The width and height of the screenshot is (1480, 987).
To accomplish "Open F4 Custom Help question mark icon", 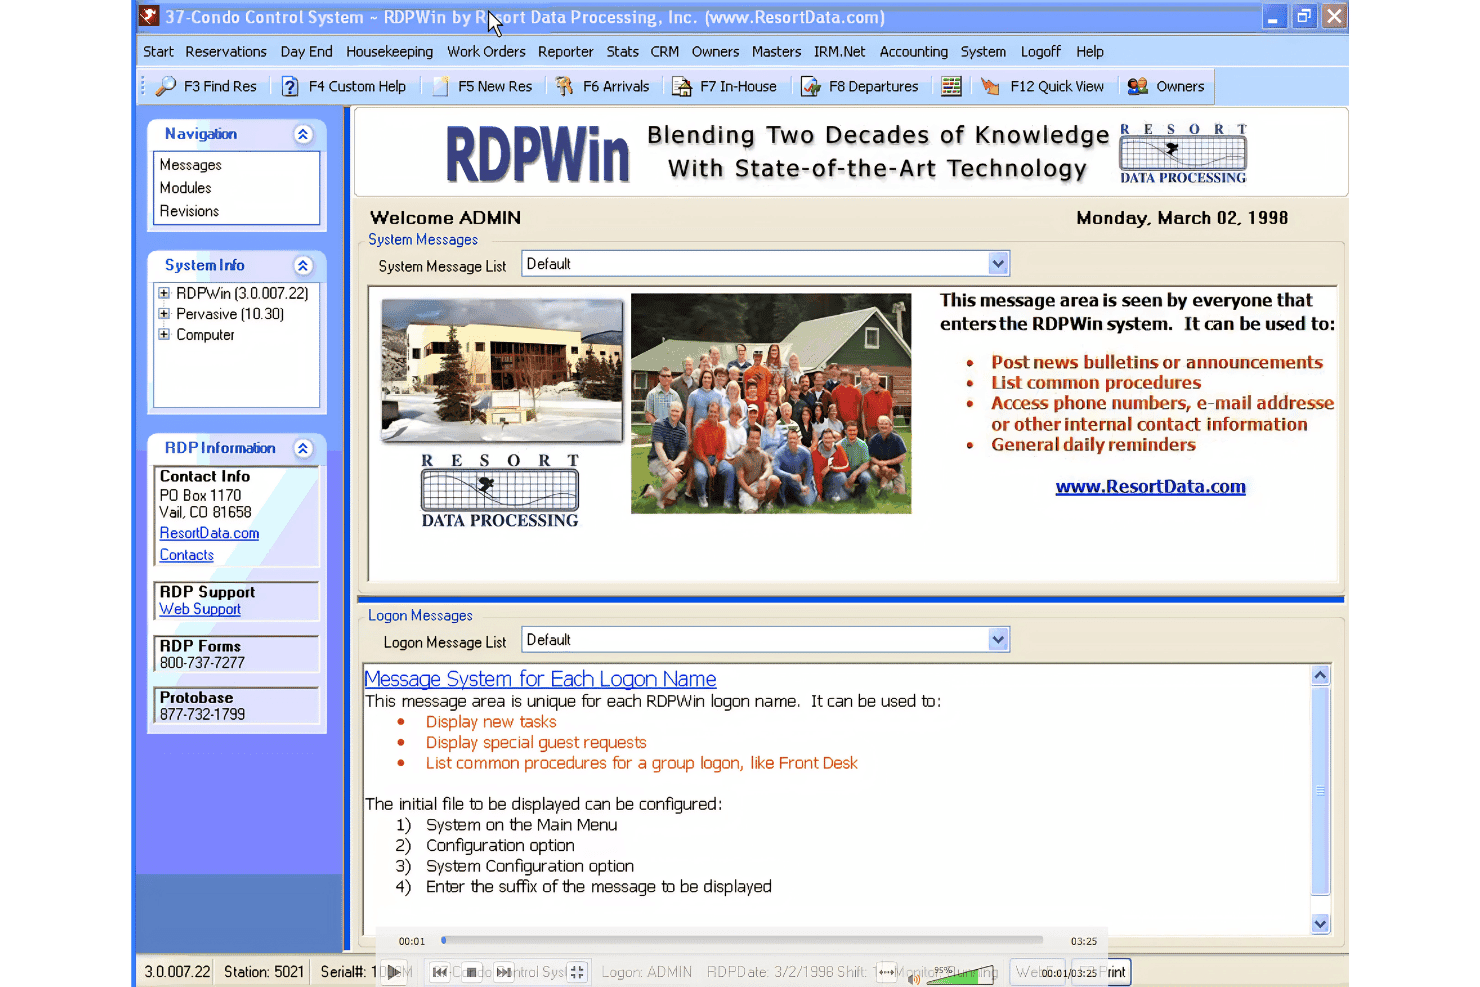I will click(x=290, y=87).
